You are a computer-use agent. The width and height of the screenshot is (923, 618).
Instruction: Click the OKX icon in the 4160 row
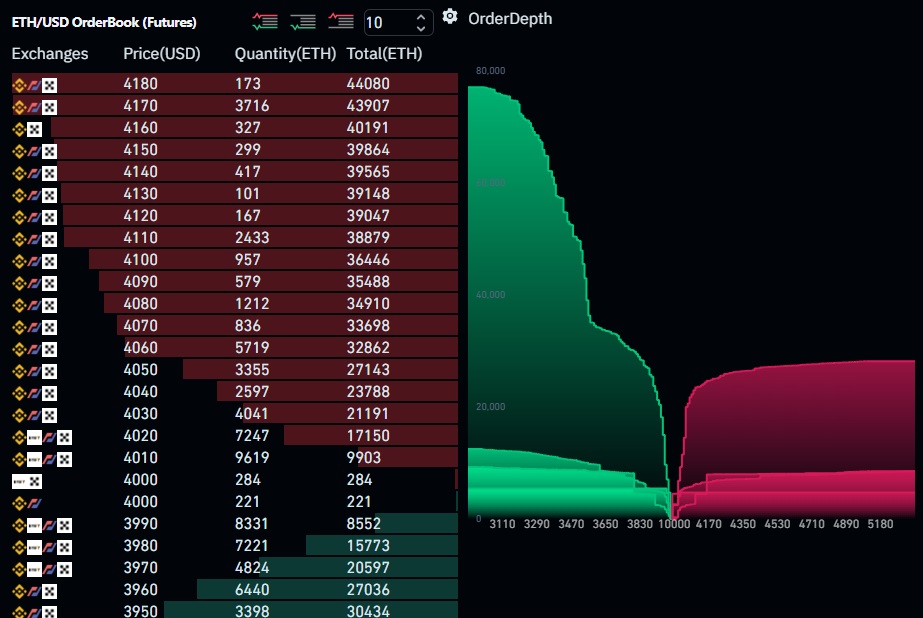coord(35,129)
